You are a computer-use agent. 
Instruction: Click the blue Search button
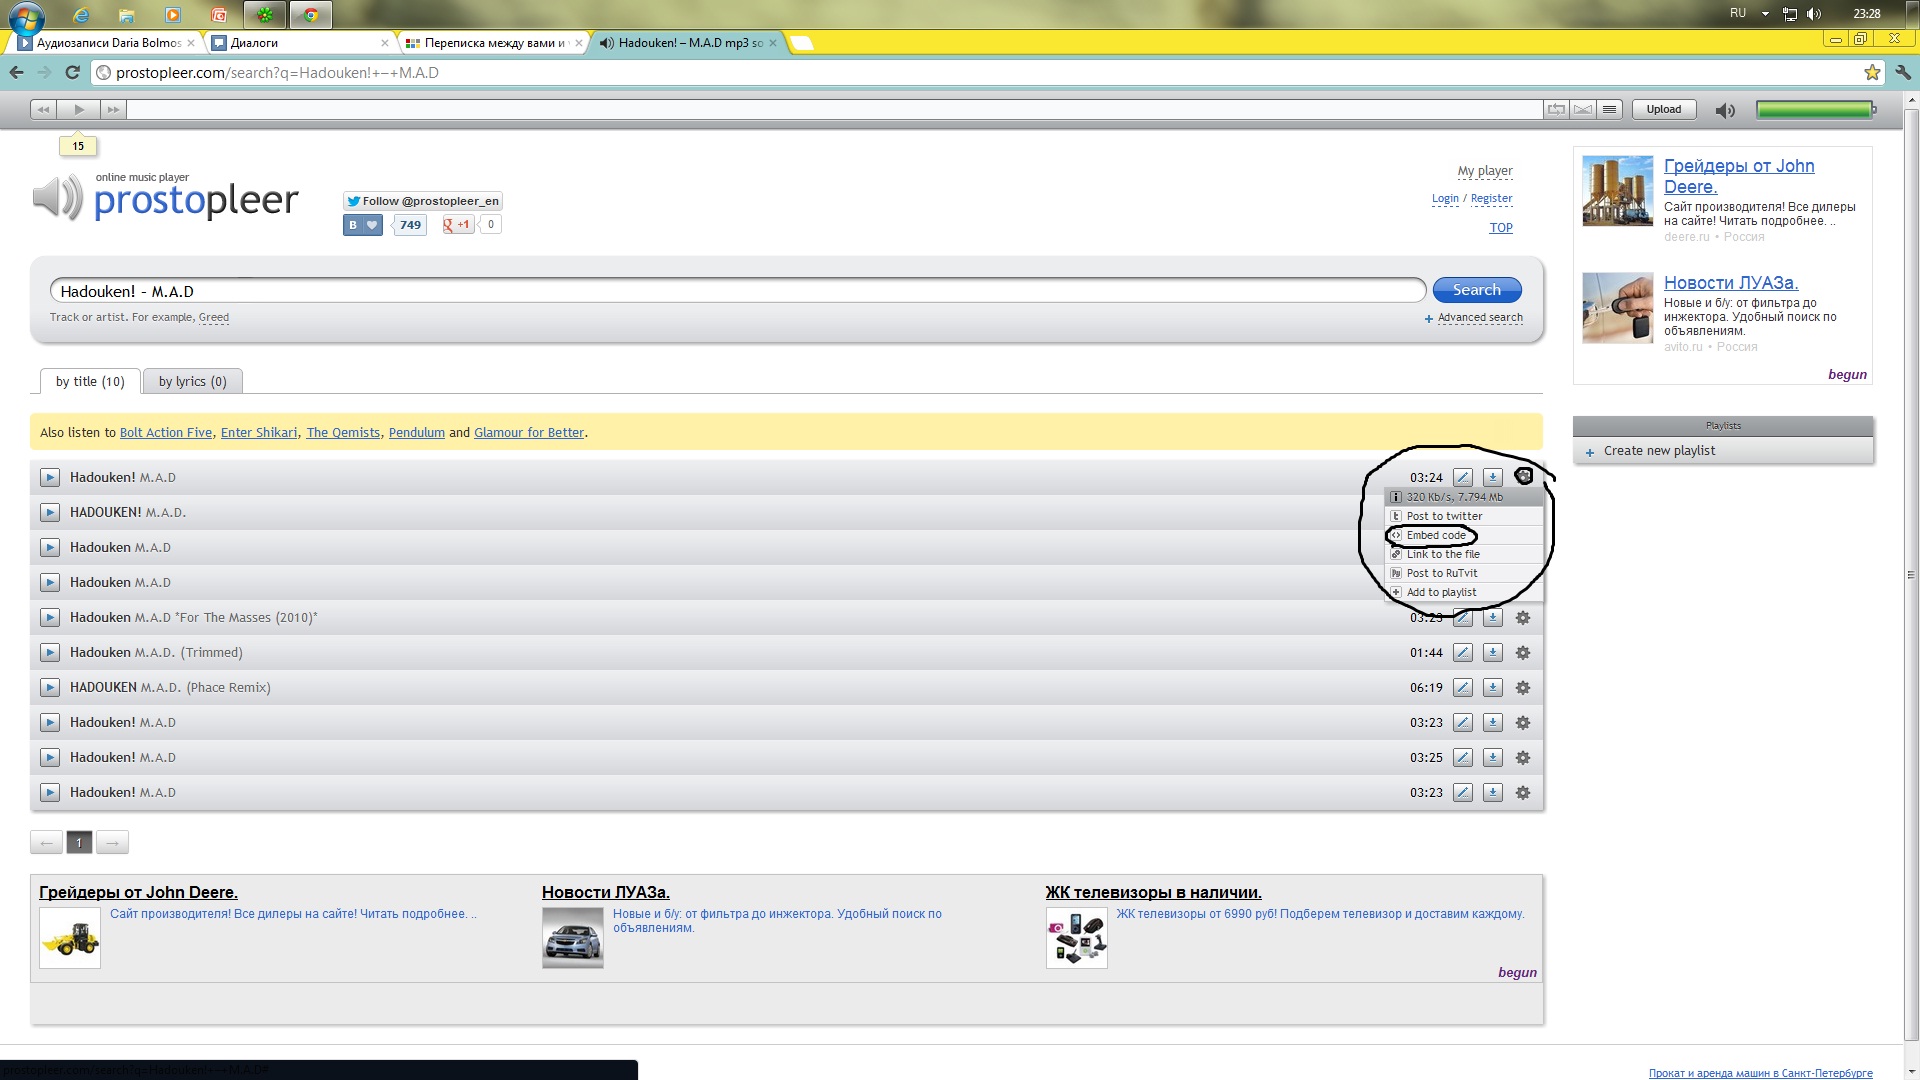1477,290
